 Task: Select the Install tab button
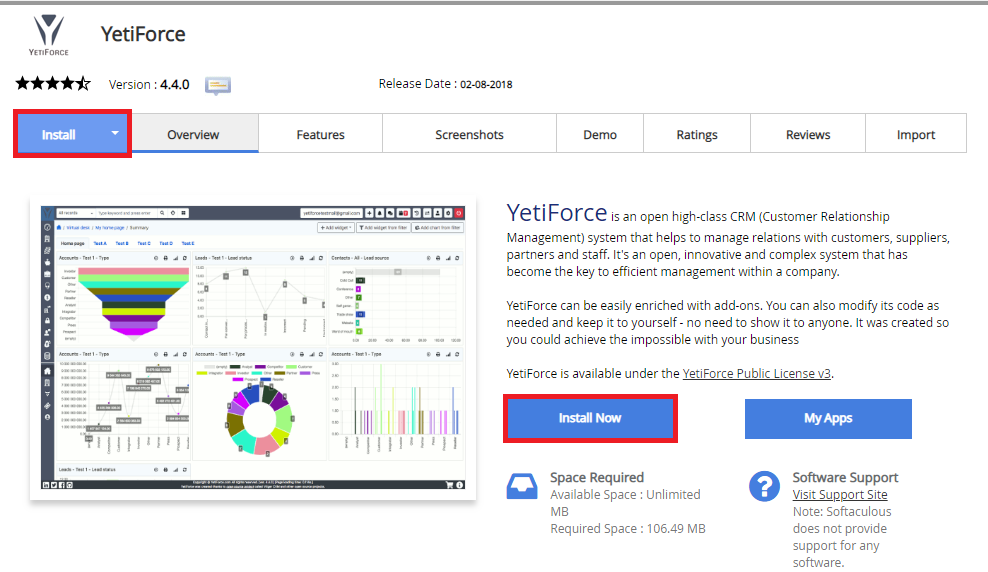tap(59, 134)
